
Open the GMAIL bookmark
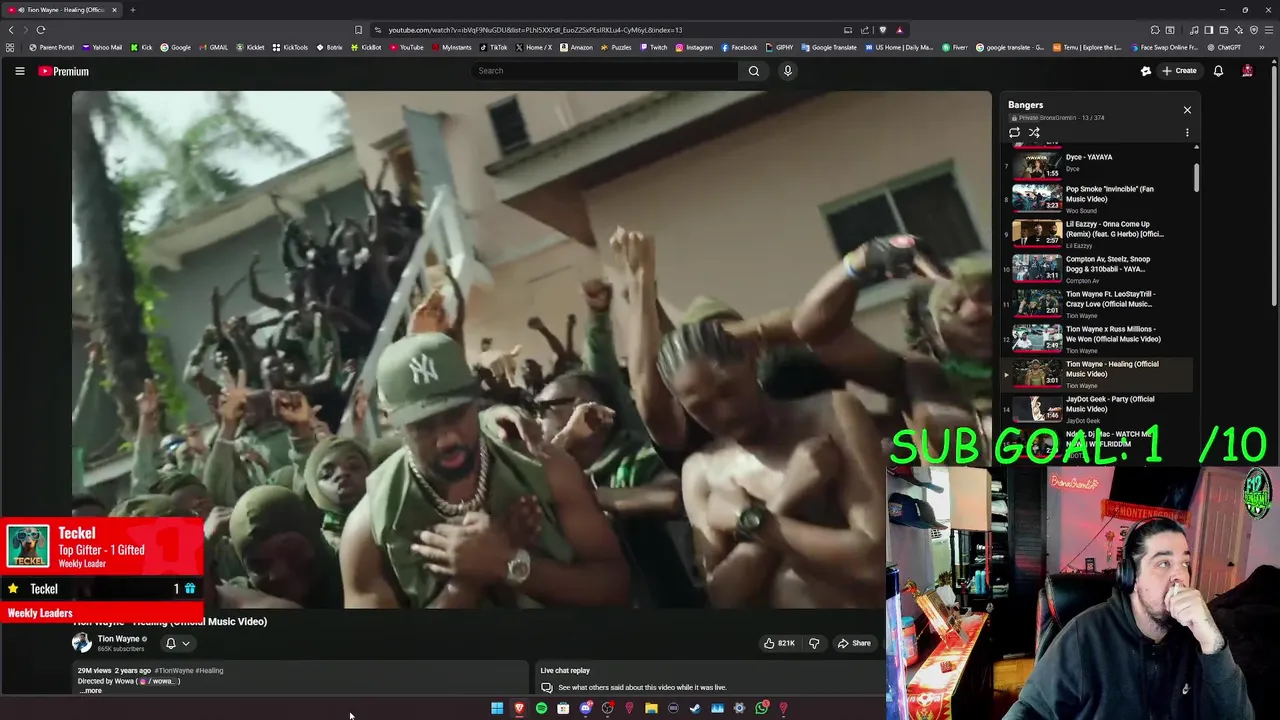[x=214, y=47]
